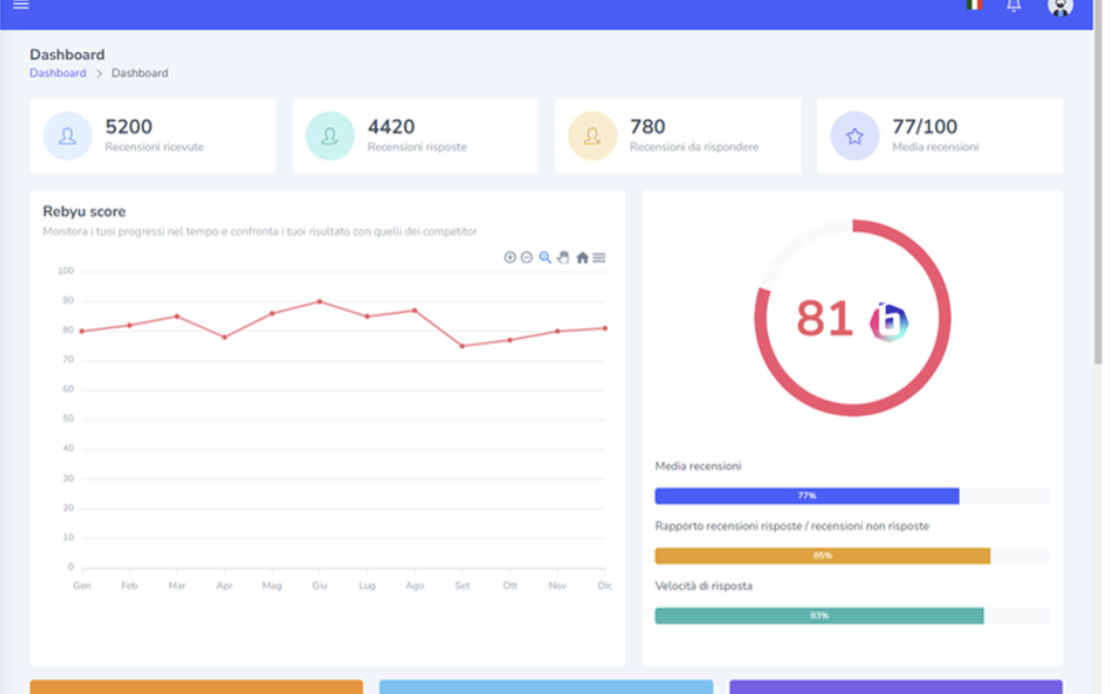Viewport: 1110px width, 694px height.
Task: Open the 77/100 Media recensioni card
Action: point(940,136)
